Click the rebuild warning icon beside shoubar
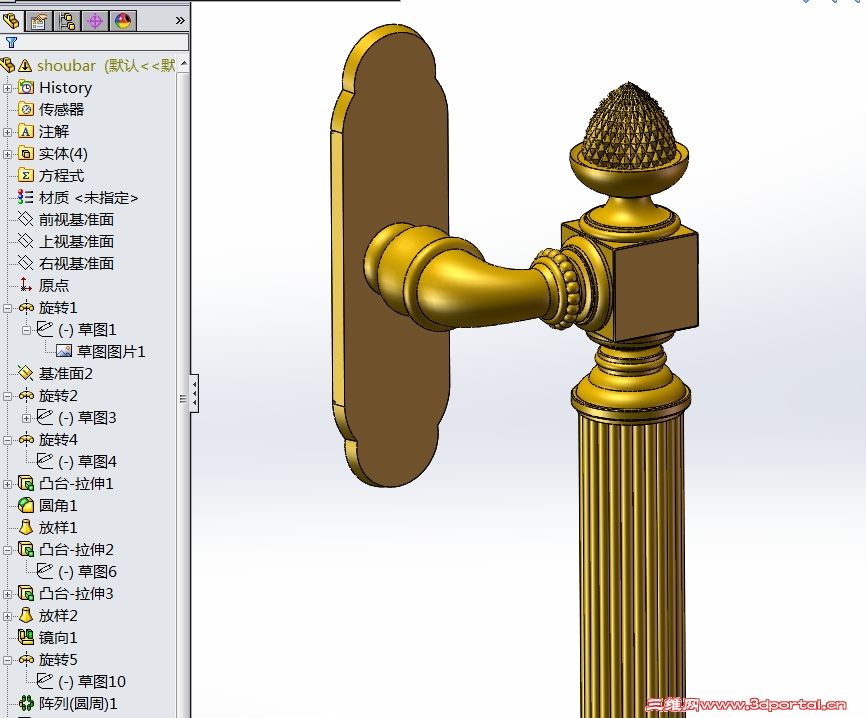The height and width of the screenshot is (718, 866). 25,66
